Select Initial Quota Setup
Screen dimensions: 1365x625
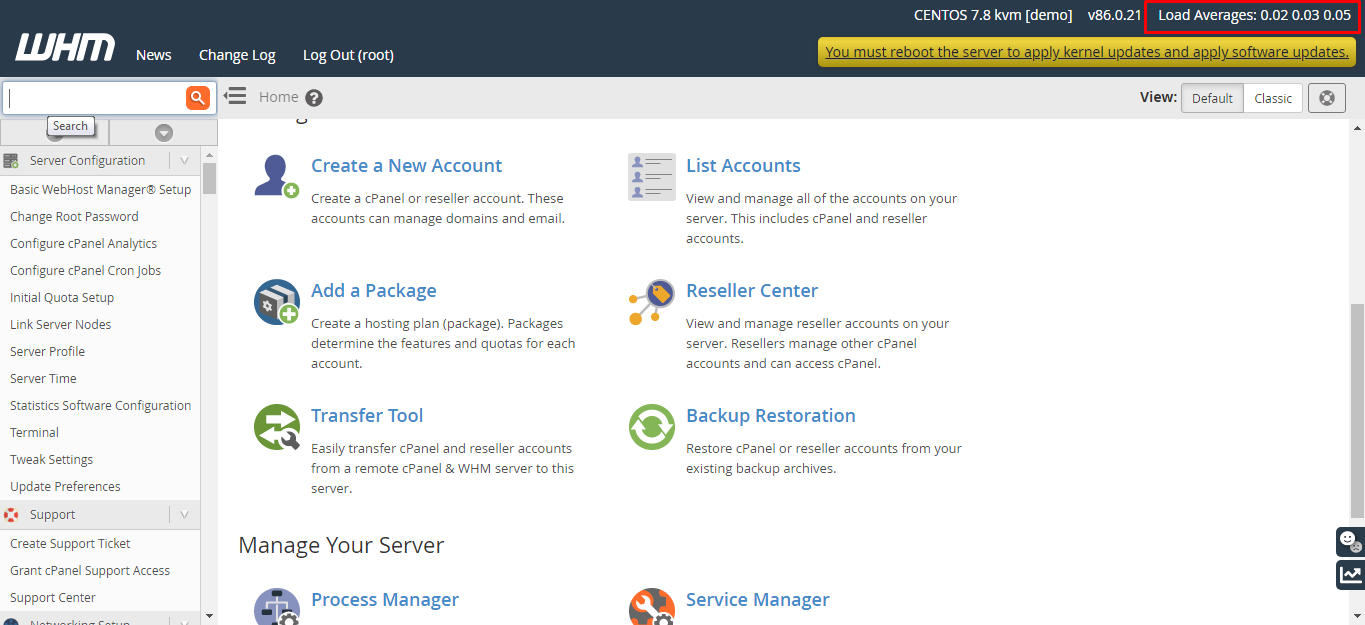62,298
